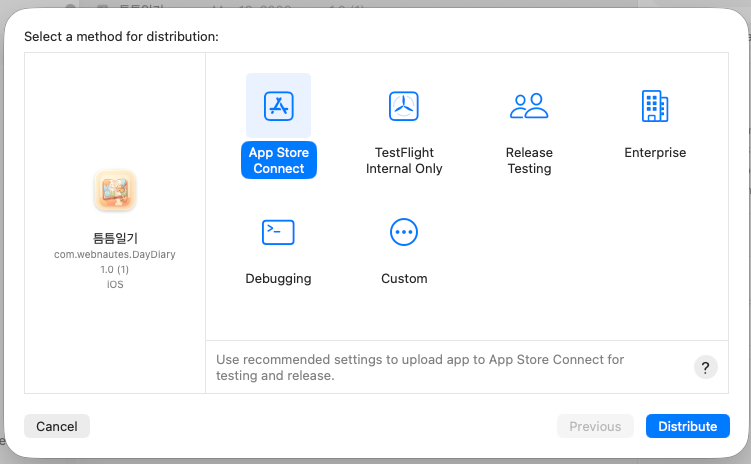751x464 pixels.
Task: Pick the Release Testing people icon
Action: click(x=529, y=106)
